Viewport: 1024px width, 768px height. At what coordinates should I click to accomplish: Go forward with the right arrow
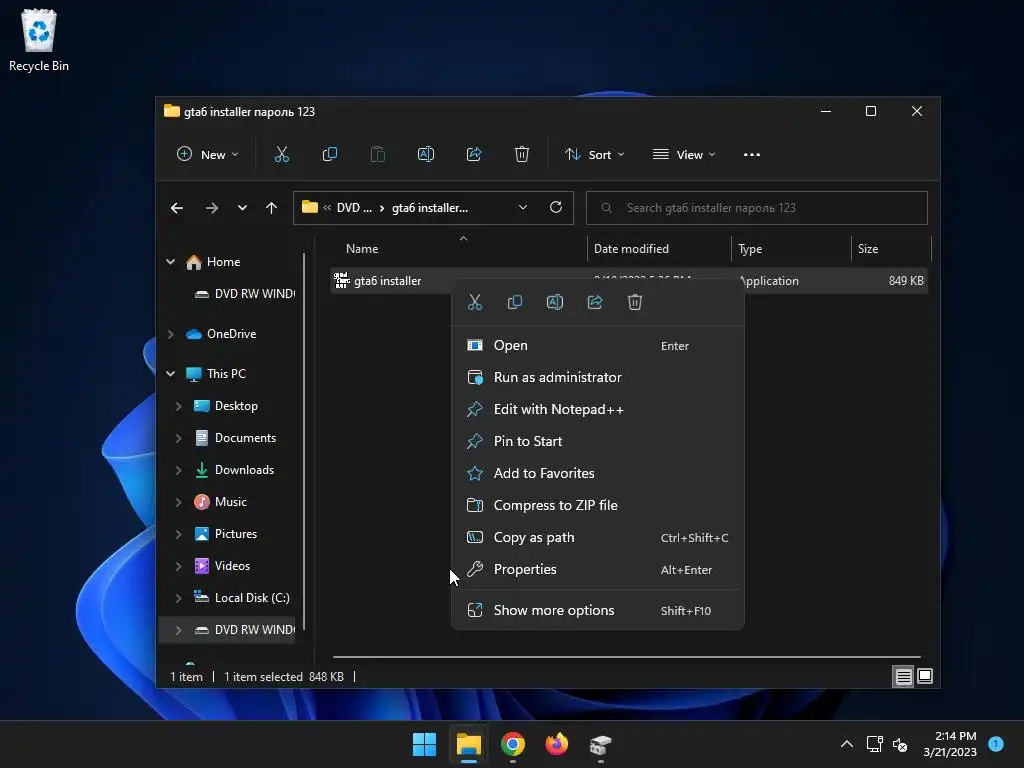tap(212, 208)
